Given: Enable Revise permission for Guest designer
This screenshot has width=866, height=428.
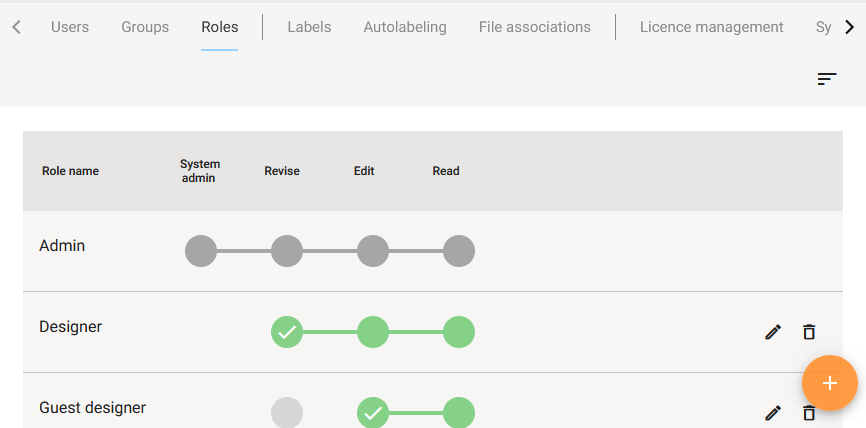Looking at the screenshot, I should (x=287, y=412).
